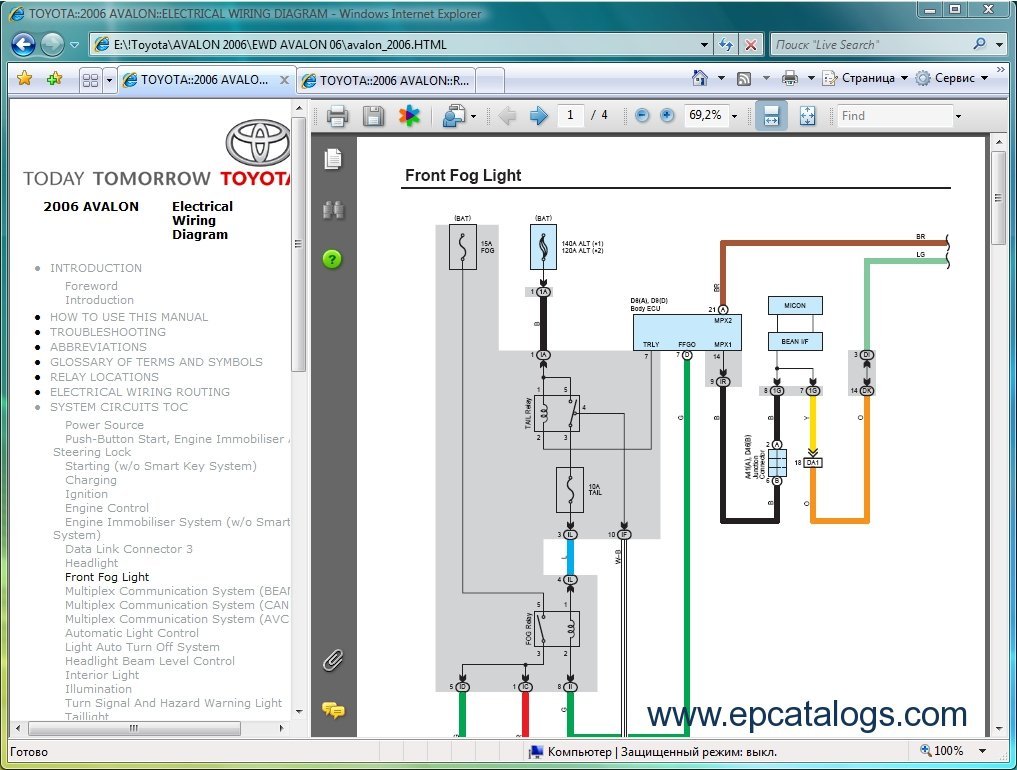
Task: Click the PDF Save a copy floppy icon
Action: coord(373,116)
